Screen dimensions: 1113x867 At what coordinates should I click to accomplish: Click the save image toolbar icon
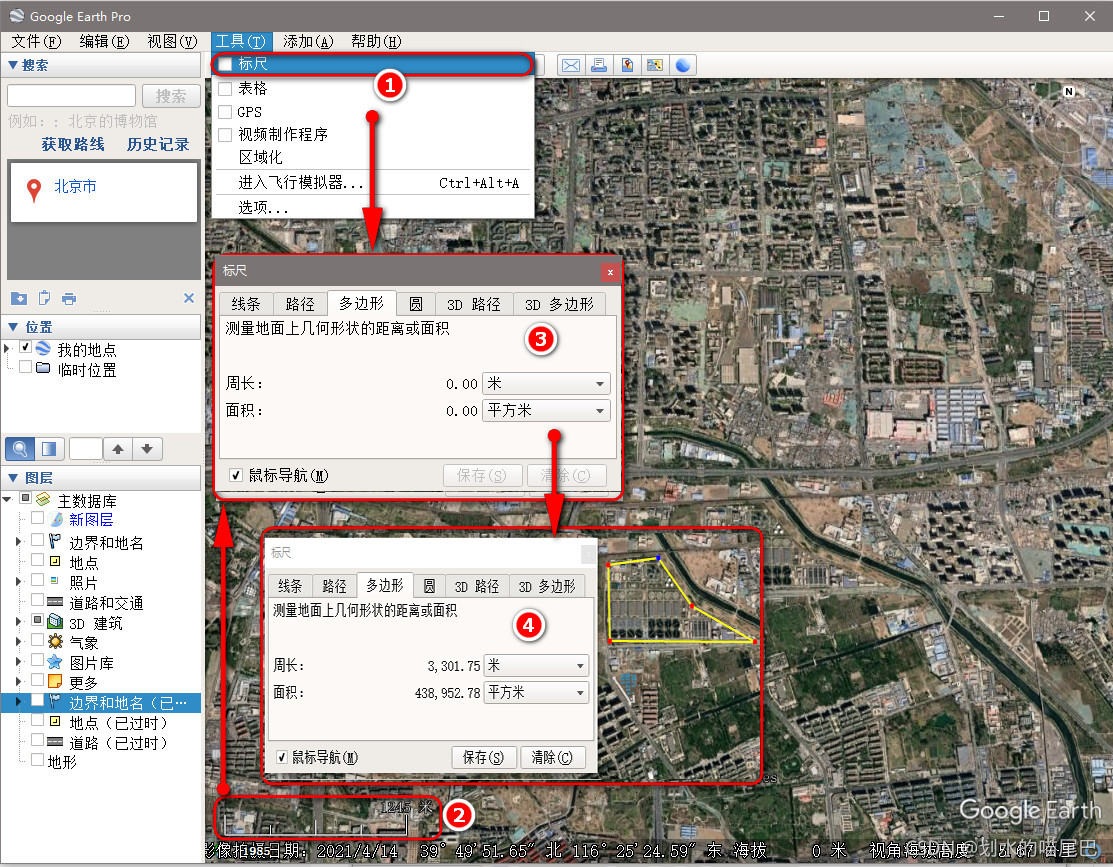click(x=627, y=65)
